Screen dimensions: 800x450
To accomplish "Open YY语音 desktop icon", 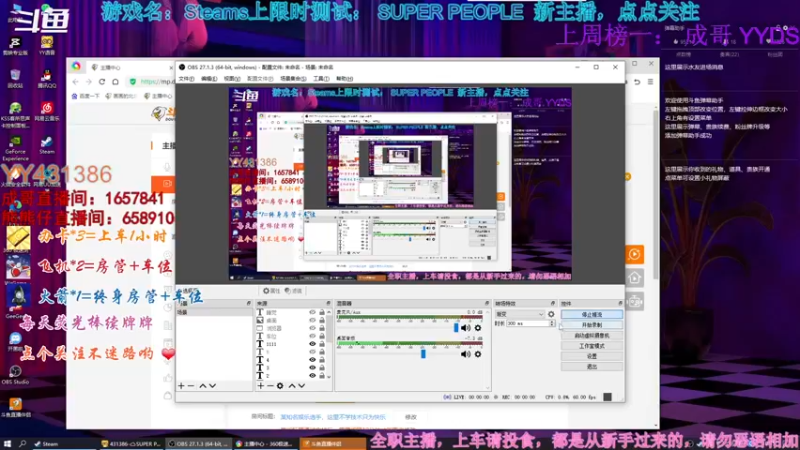I will tap(46, 45).
